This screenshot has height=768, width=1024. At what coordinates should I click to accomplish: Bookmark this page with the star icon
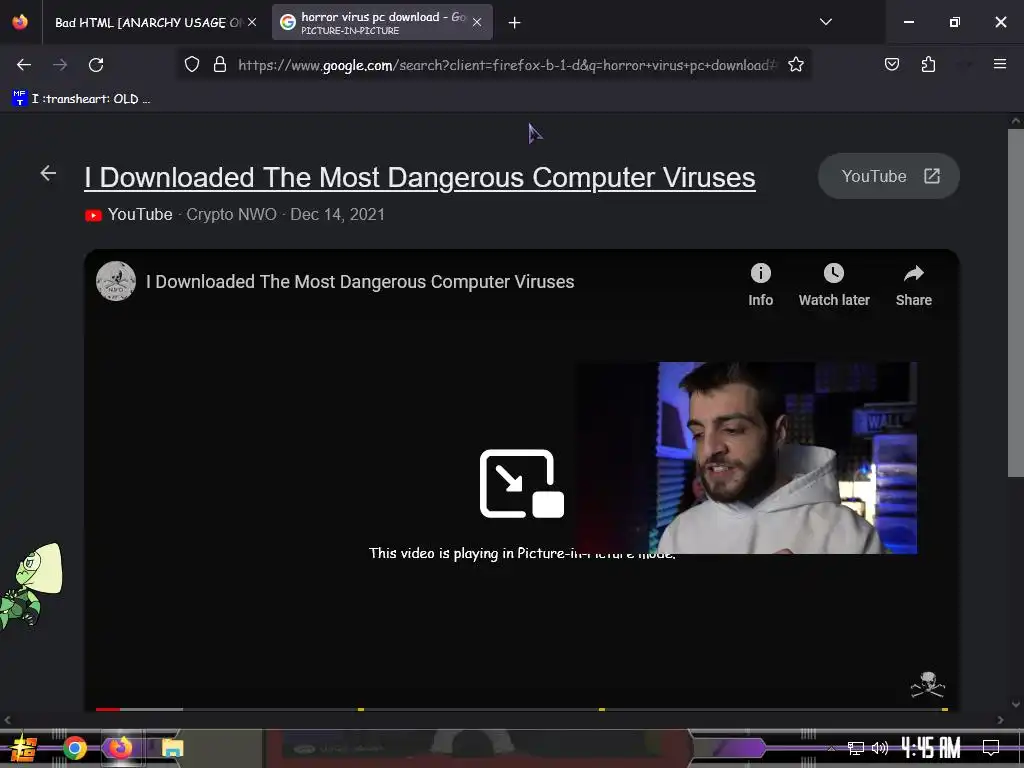795,65
